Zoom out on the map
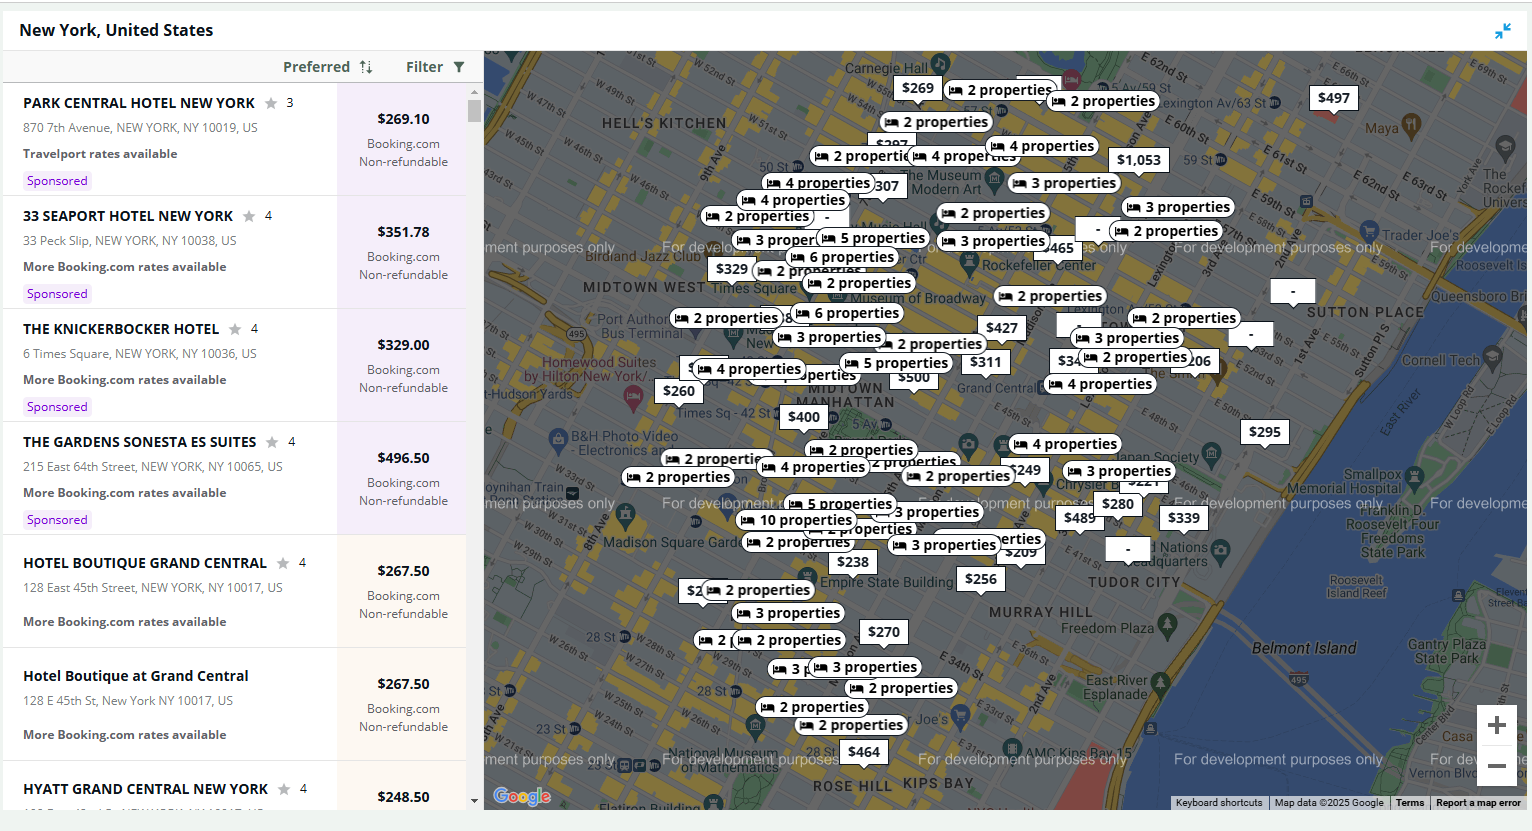The image size is (1532, 831). [1496, 767]
